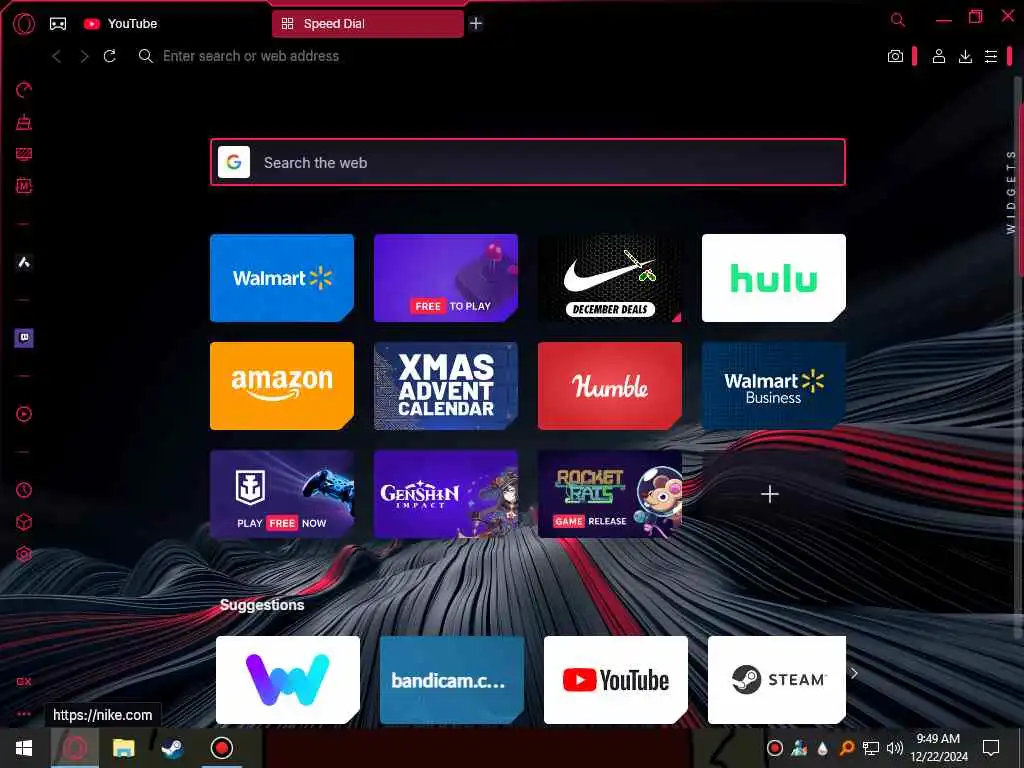Open the Xmas Advent Calendar tile
Screen dimensions: 1024x768
[x=445, y=386]
